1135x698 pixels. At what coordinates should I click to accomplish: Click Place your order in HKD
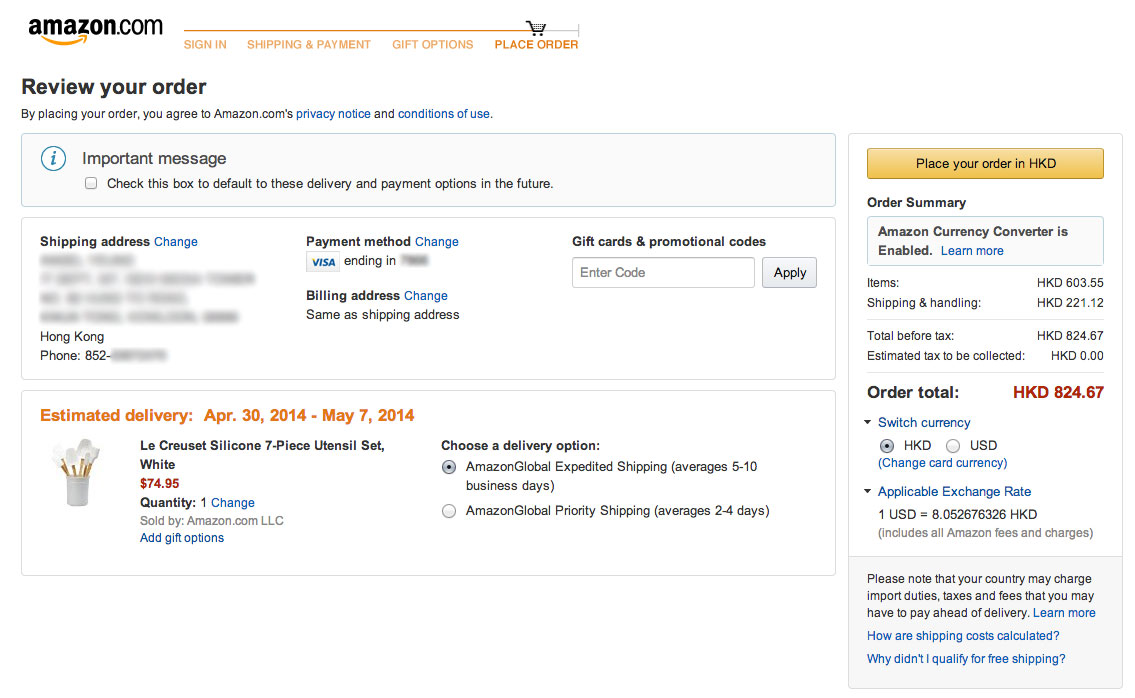click(985, 163)
